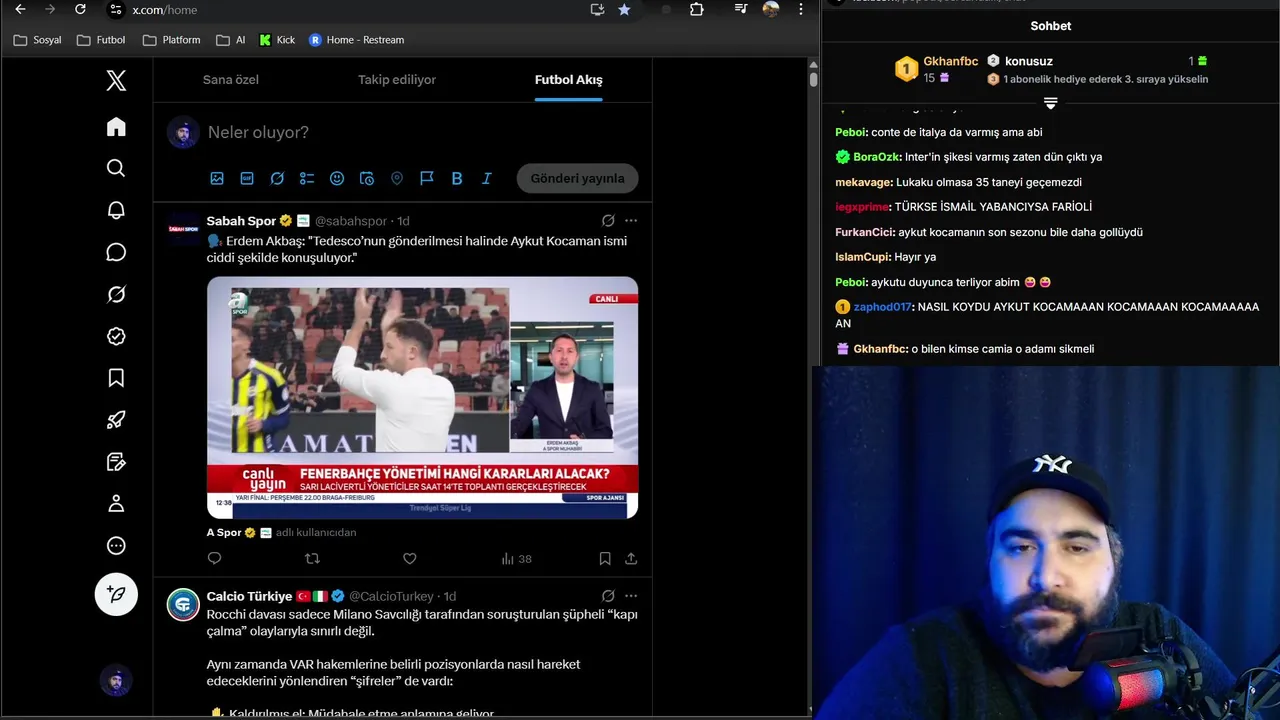Open the Sosyal bookmarks folder
Viewport: 1280px width, 720px height.
point(37,40)
